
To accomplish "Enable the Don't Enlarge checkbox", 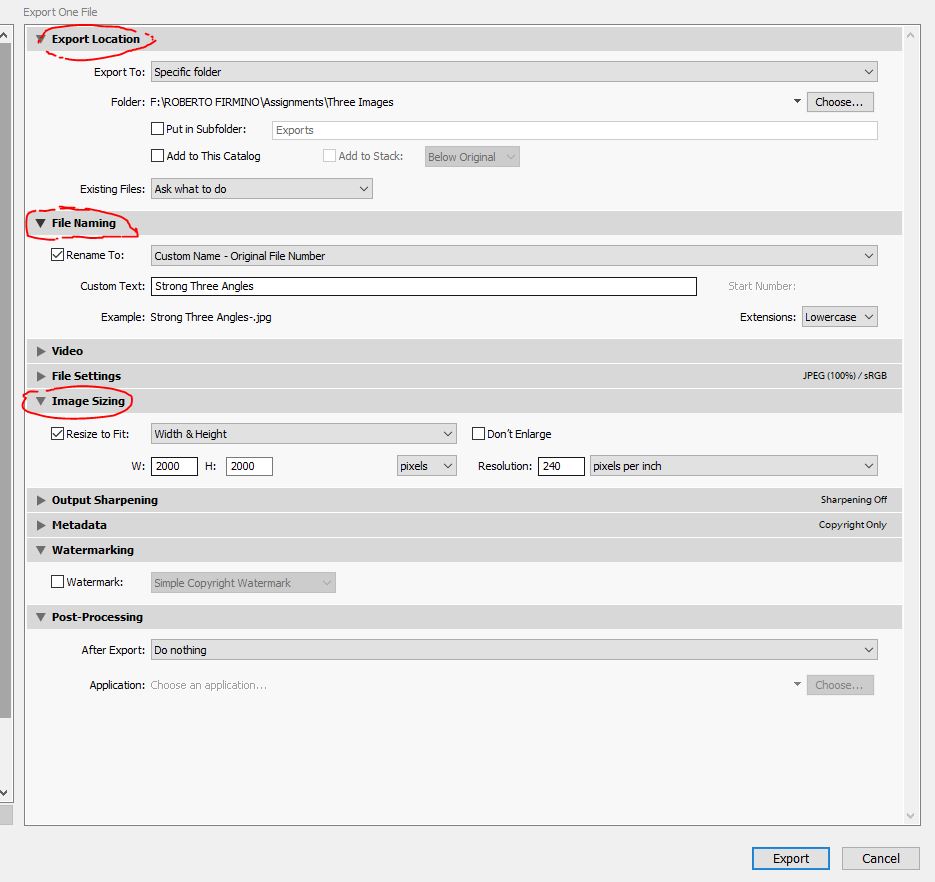I will [478, 434].
